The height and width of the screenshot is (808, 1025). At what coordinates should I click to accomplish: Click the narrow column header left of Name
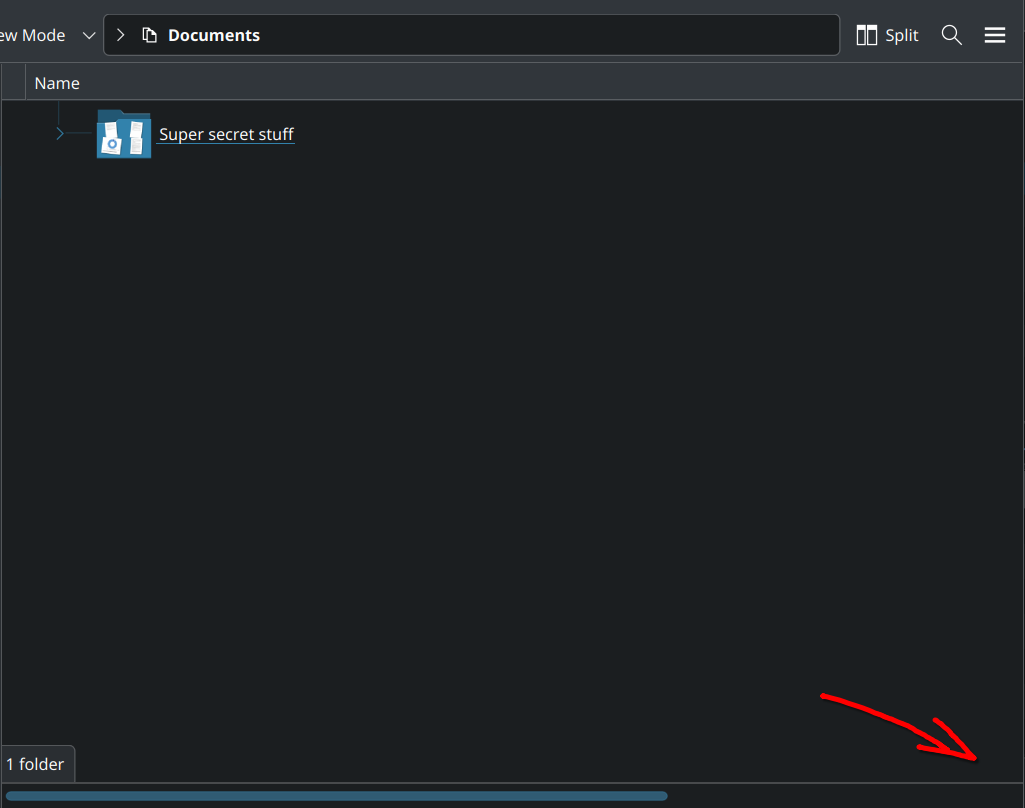click(x=13, y=83)
